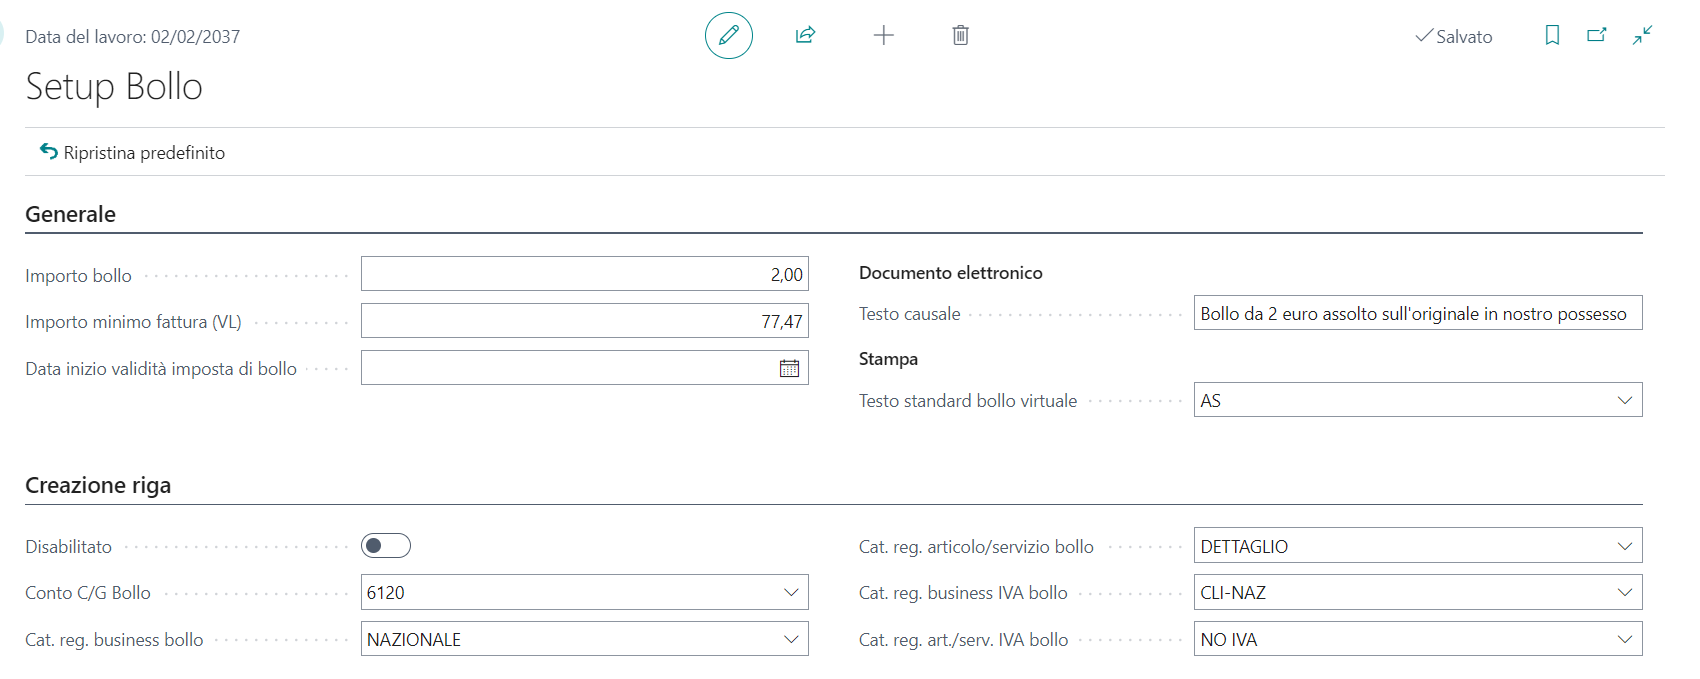Click Data del lavoro date text
The image size is (1700, 679).
(132, 36)
